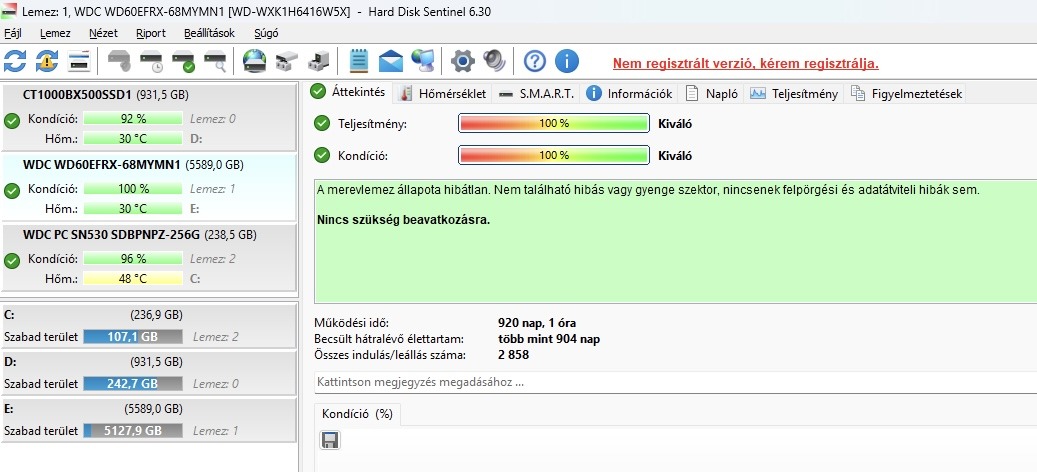Click the D: free space bar 242,7 GB
This screenshot has height=472, width=1037.
tap(133, 384)
